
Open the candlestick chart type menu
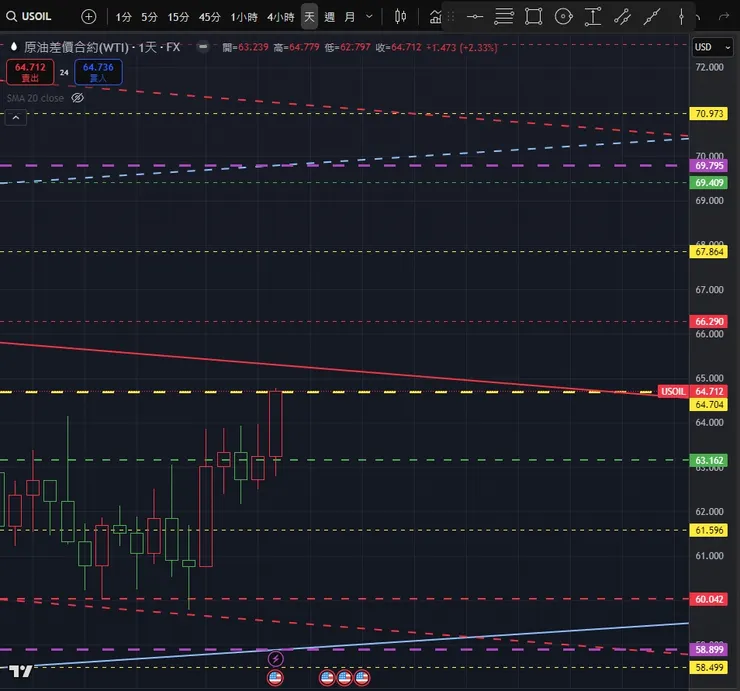click(x=400, y=17)
